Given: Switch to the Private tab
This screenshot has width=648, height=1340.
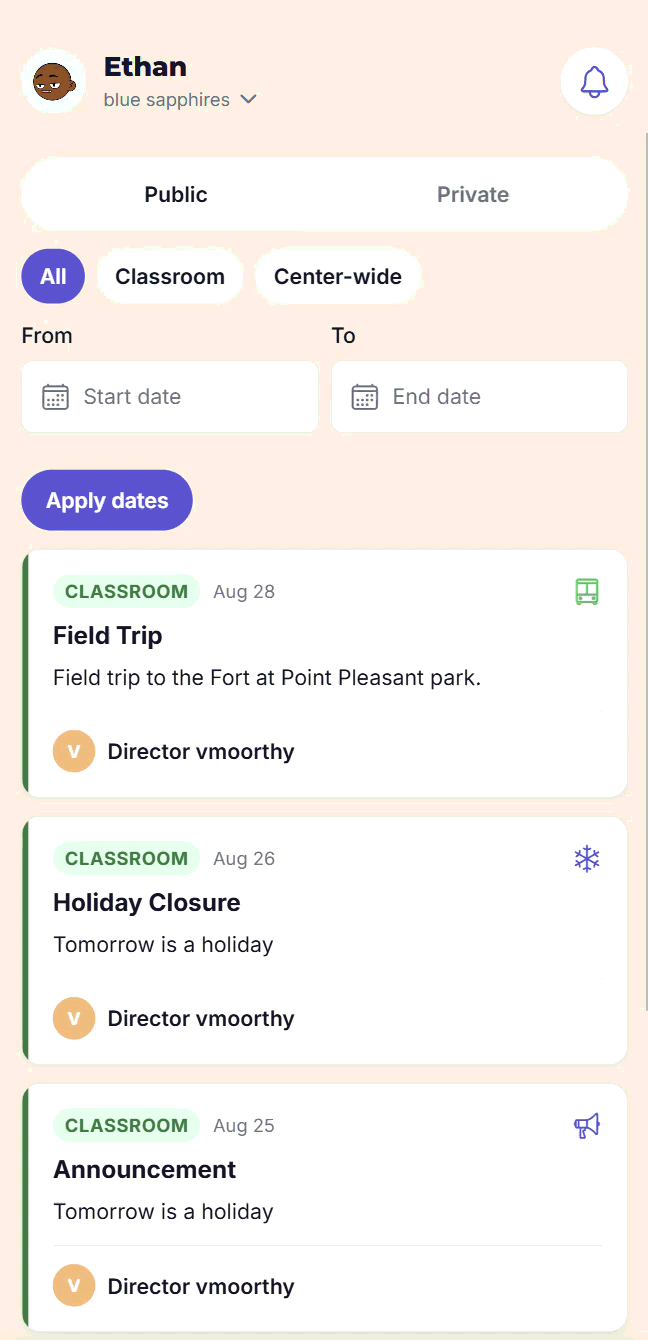Looking at the screenshot, I should pyautogui.click(x=473, y=194).
